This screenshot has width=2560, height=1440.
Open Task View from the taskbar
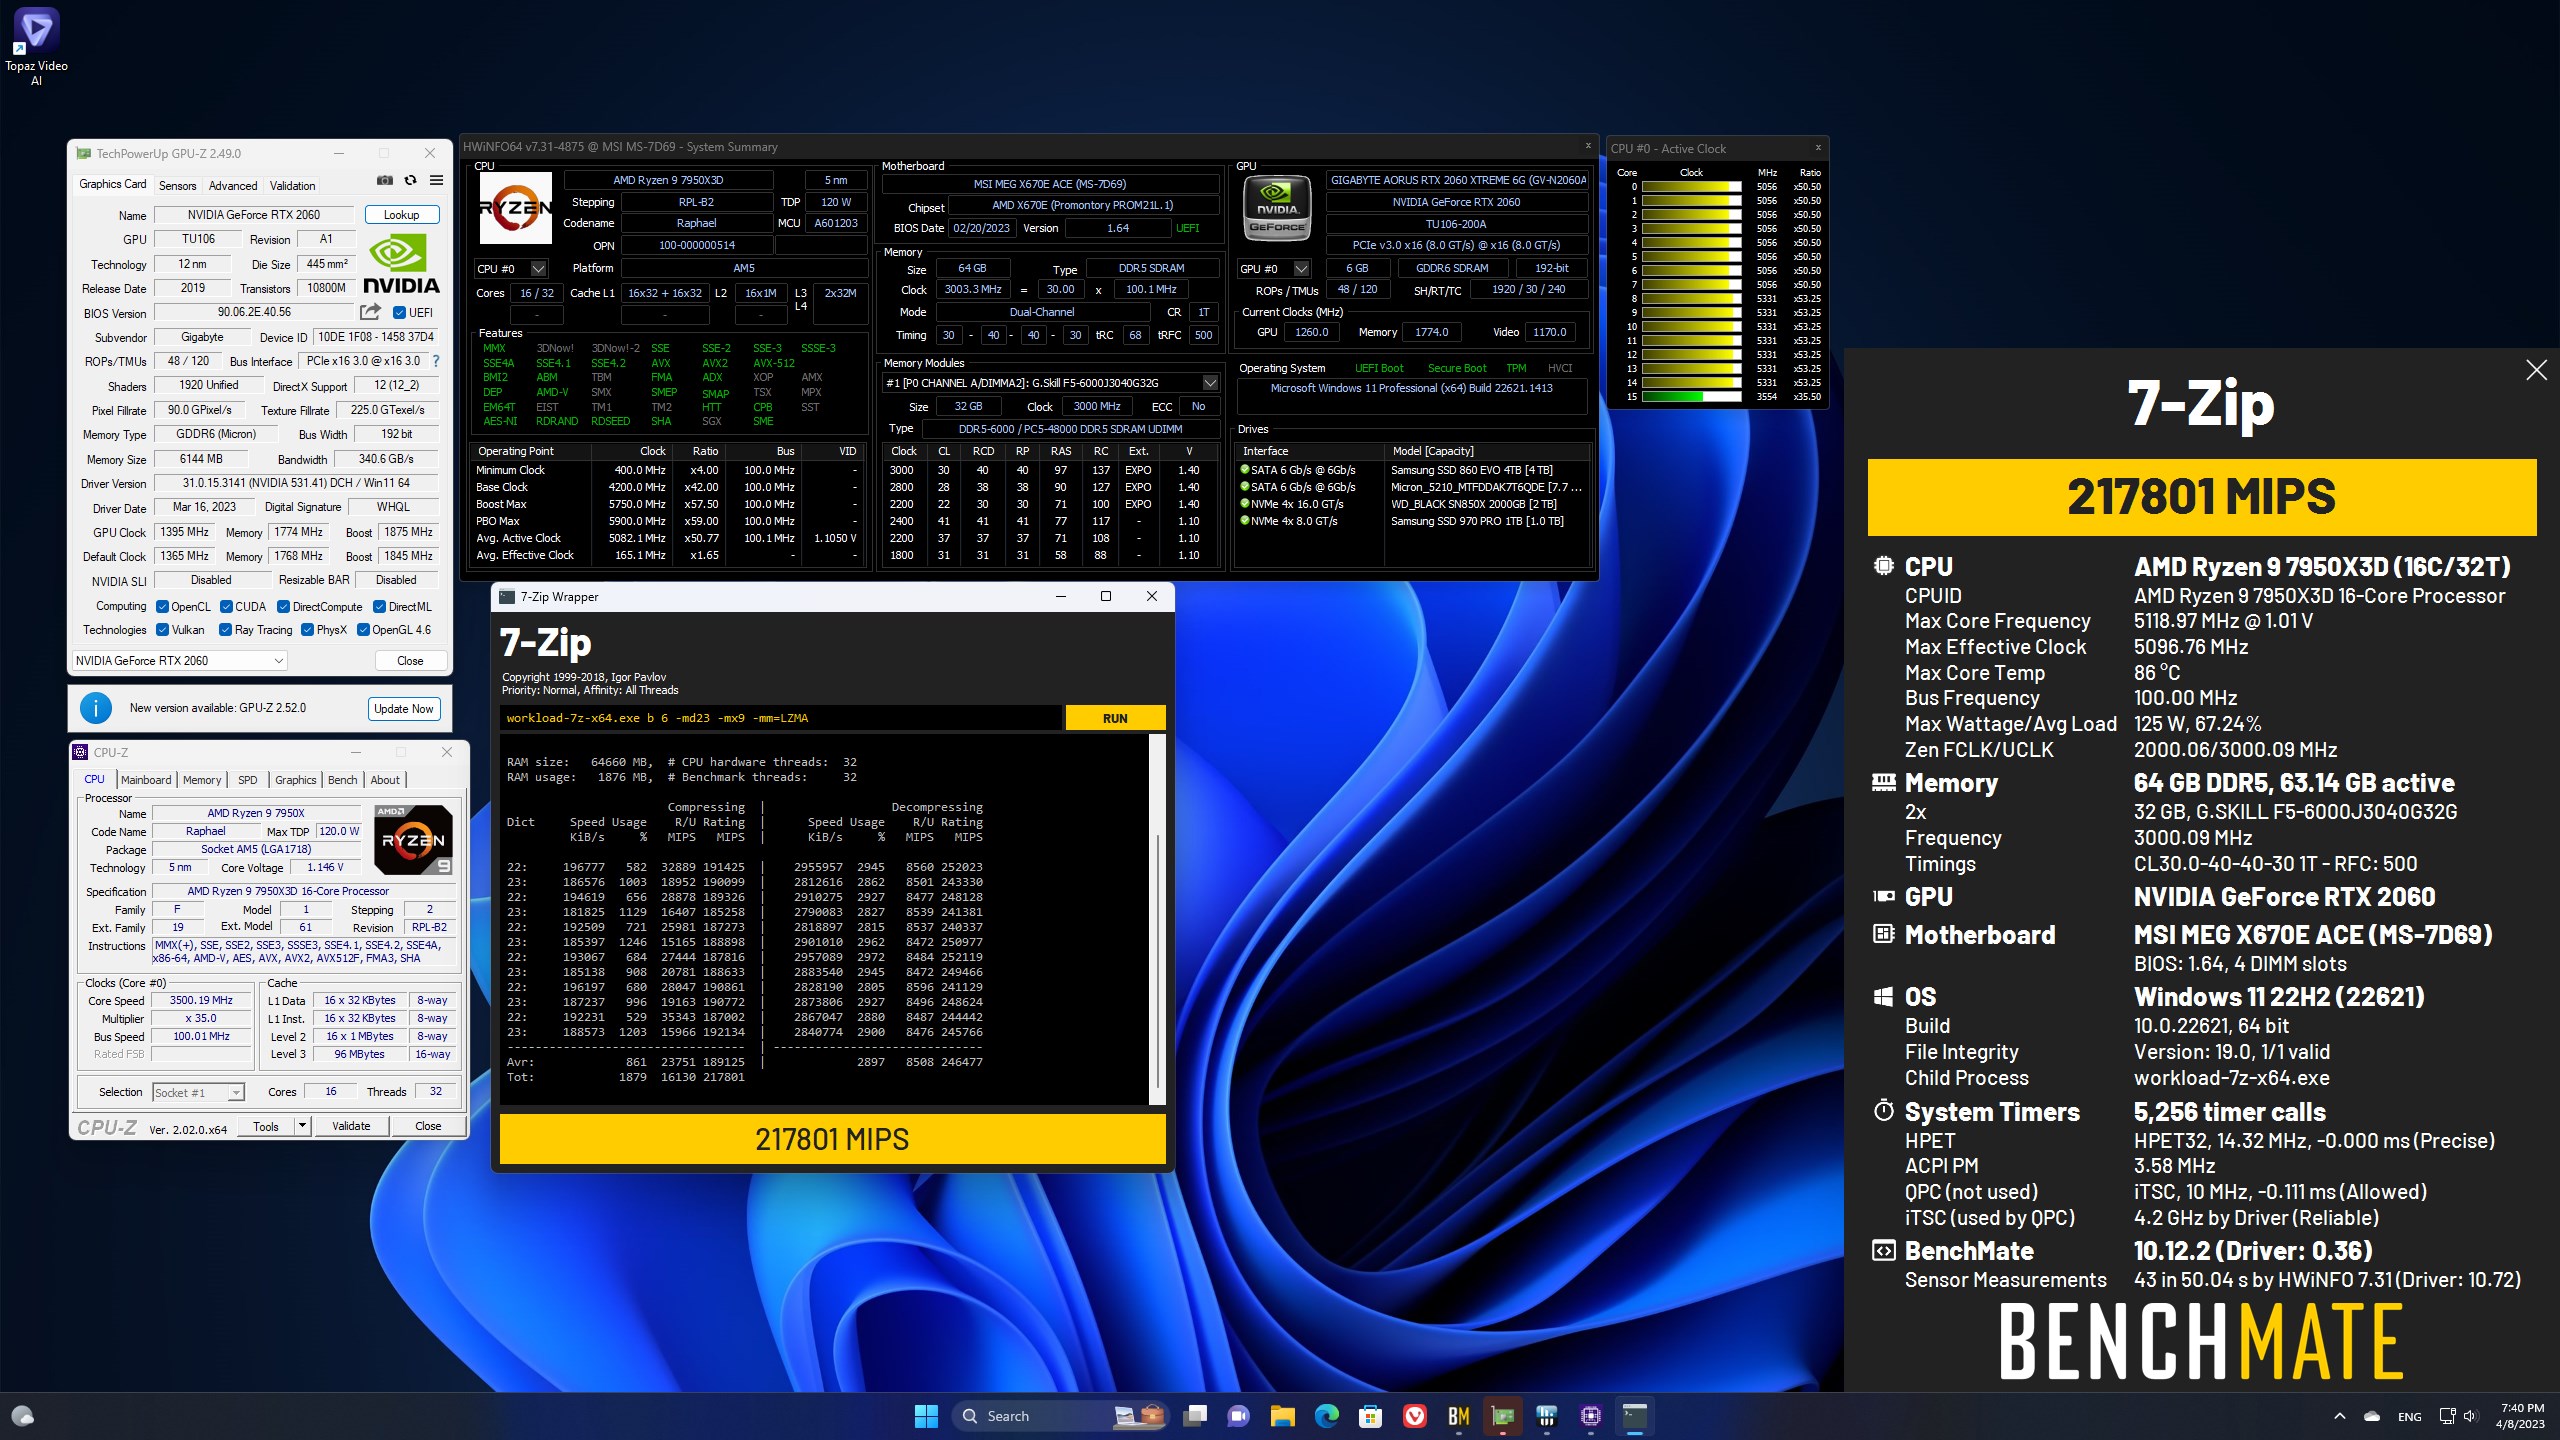(x=1195, y=1416)
